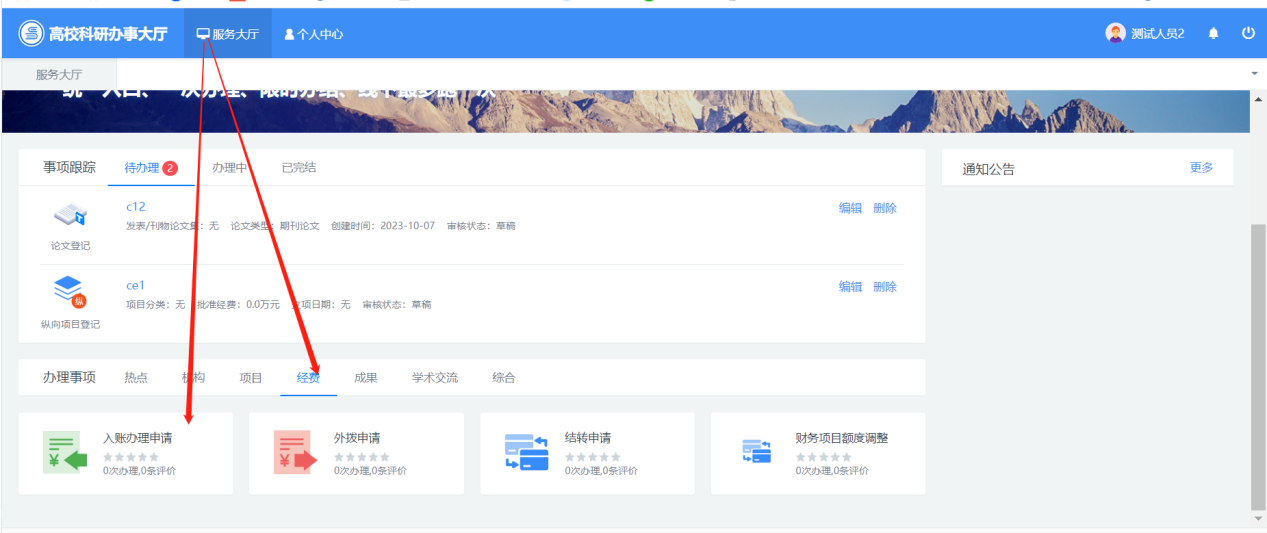Viewport: 1267px width, 533px height.
Task: Click the notification bell icon
Action: [1213, 34]
